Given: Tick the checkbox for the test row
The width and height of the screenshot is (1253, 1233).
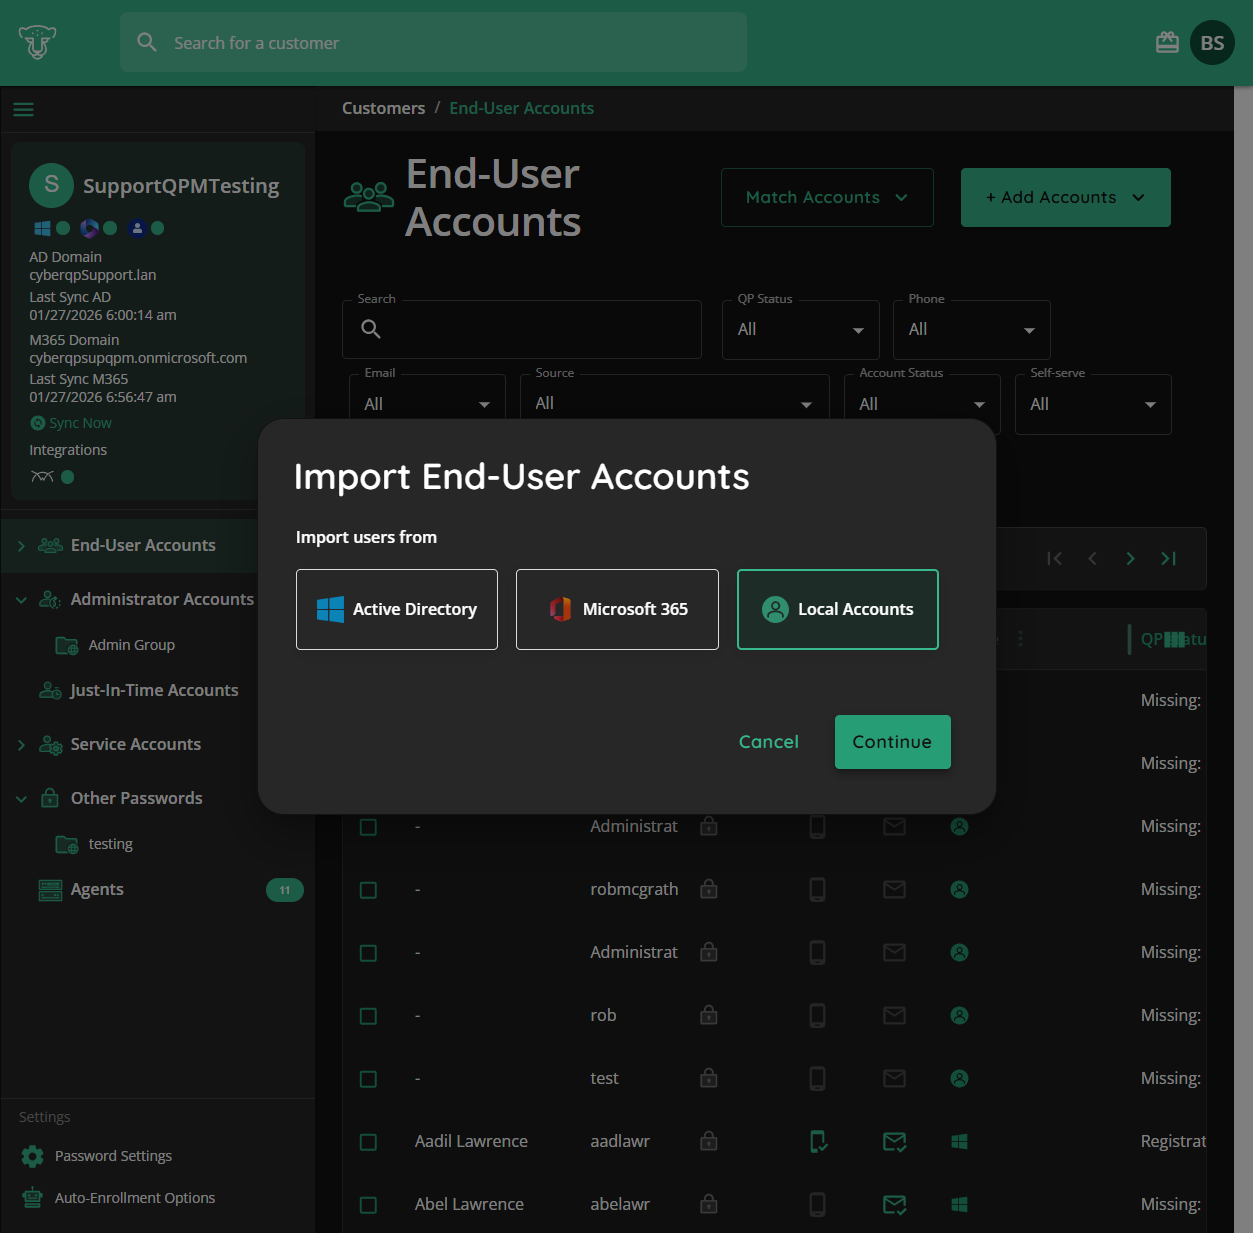Looking at the screenshot, I should 368,1079.
